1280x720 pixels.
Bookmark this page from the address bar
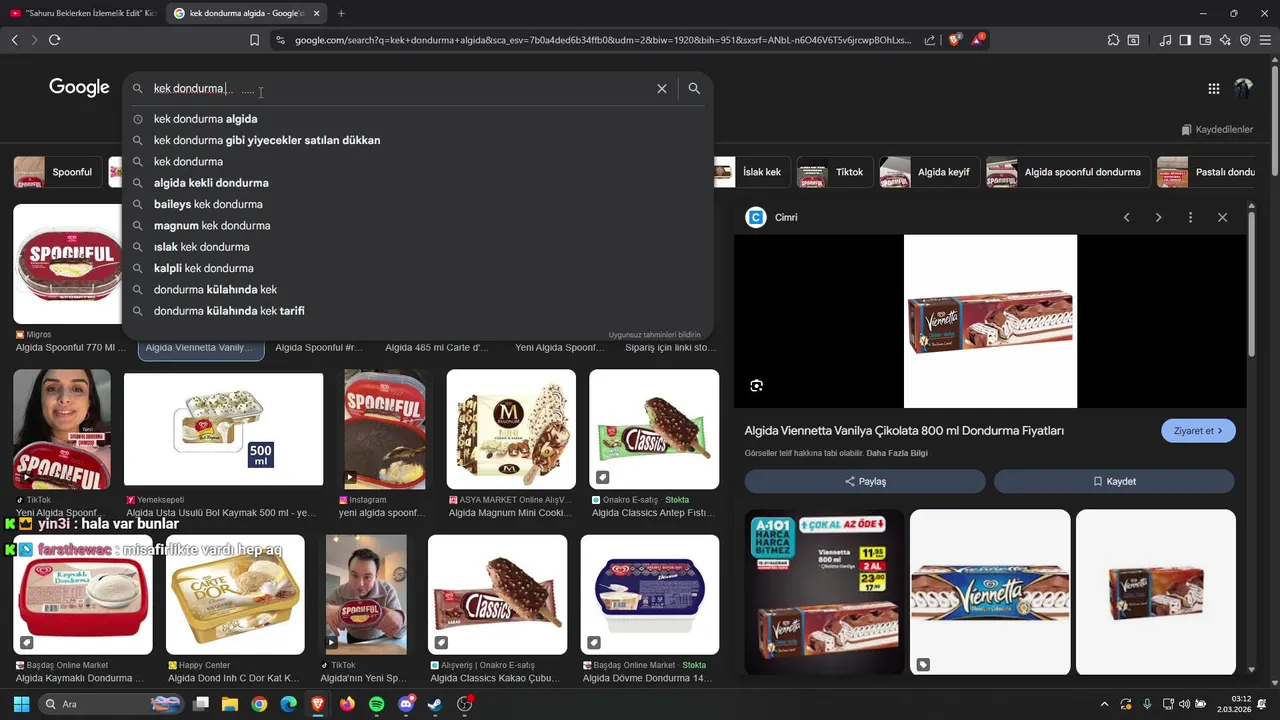point(254,40)
